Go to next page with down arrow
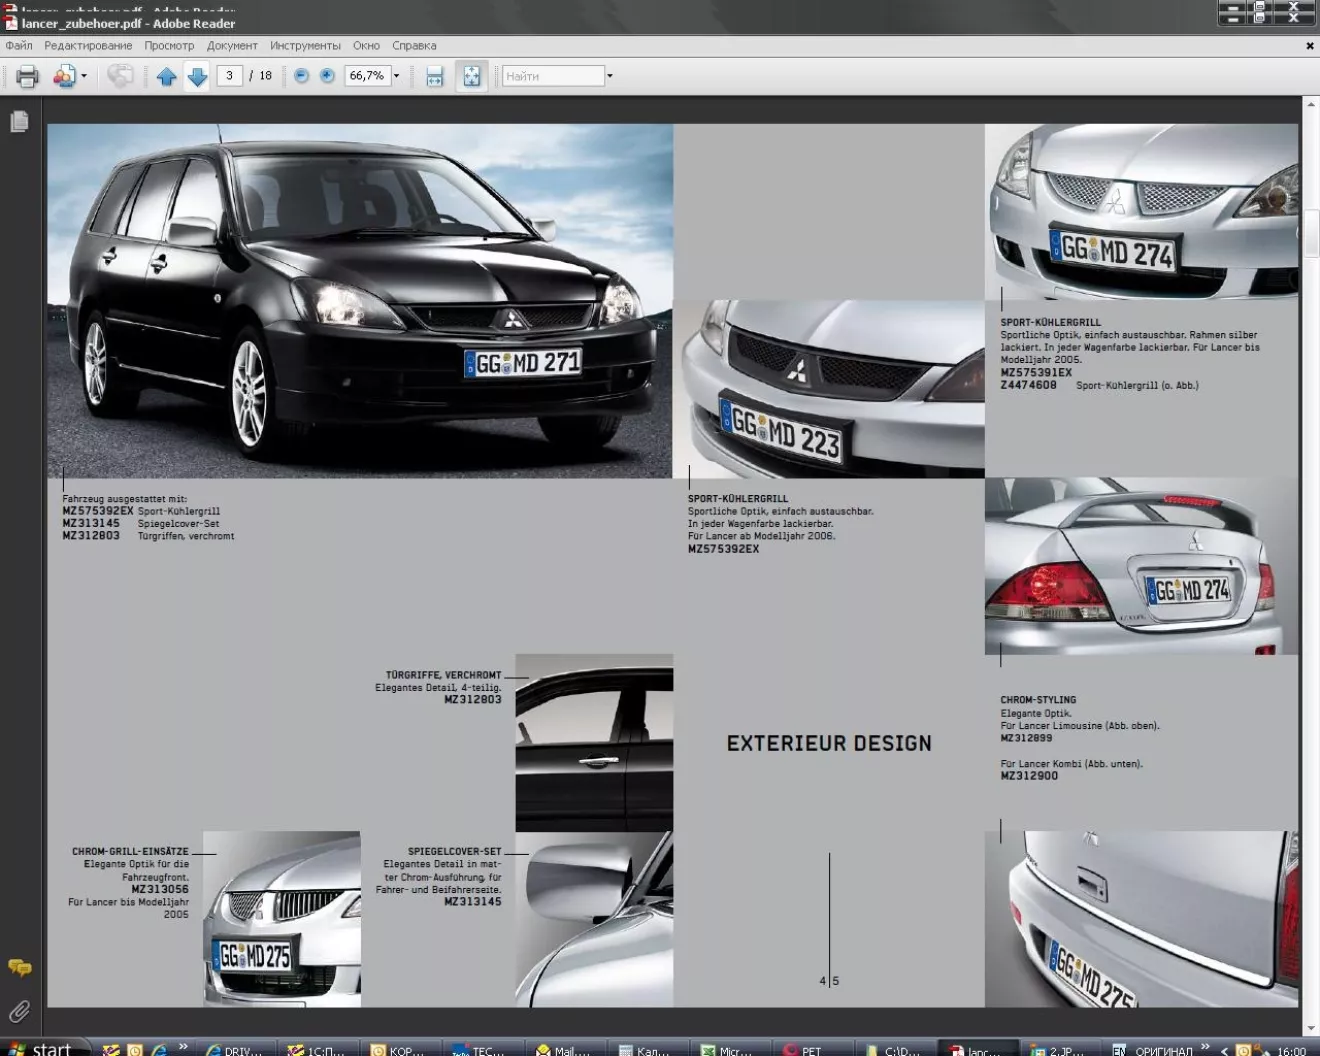1320x1056 pixels. click(x=197, y=76)
